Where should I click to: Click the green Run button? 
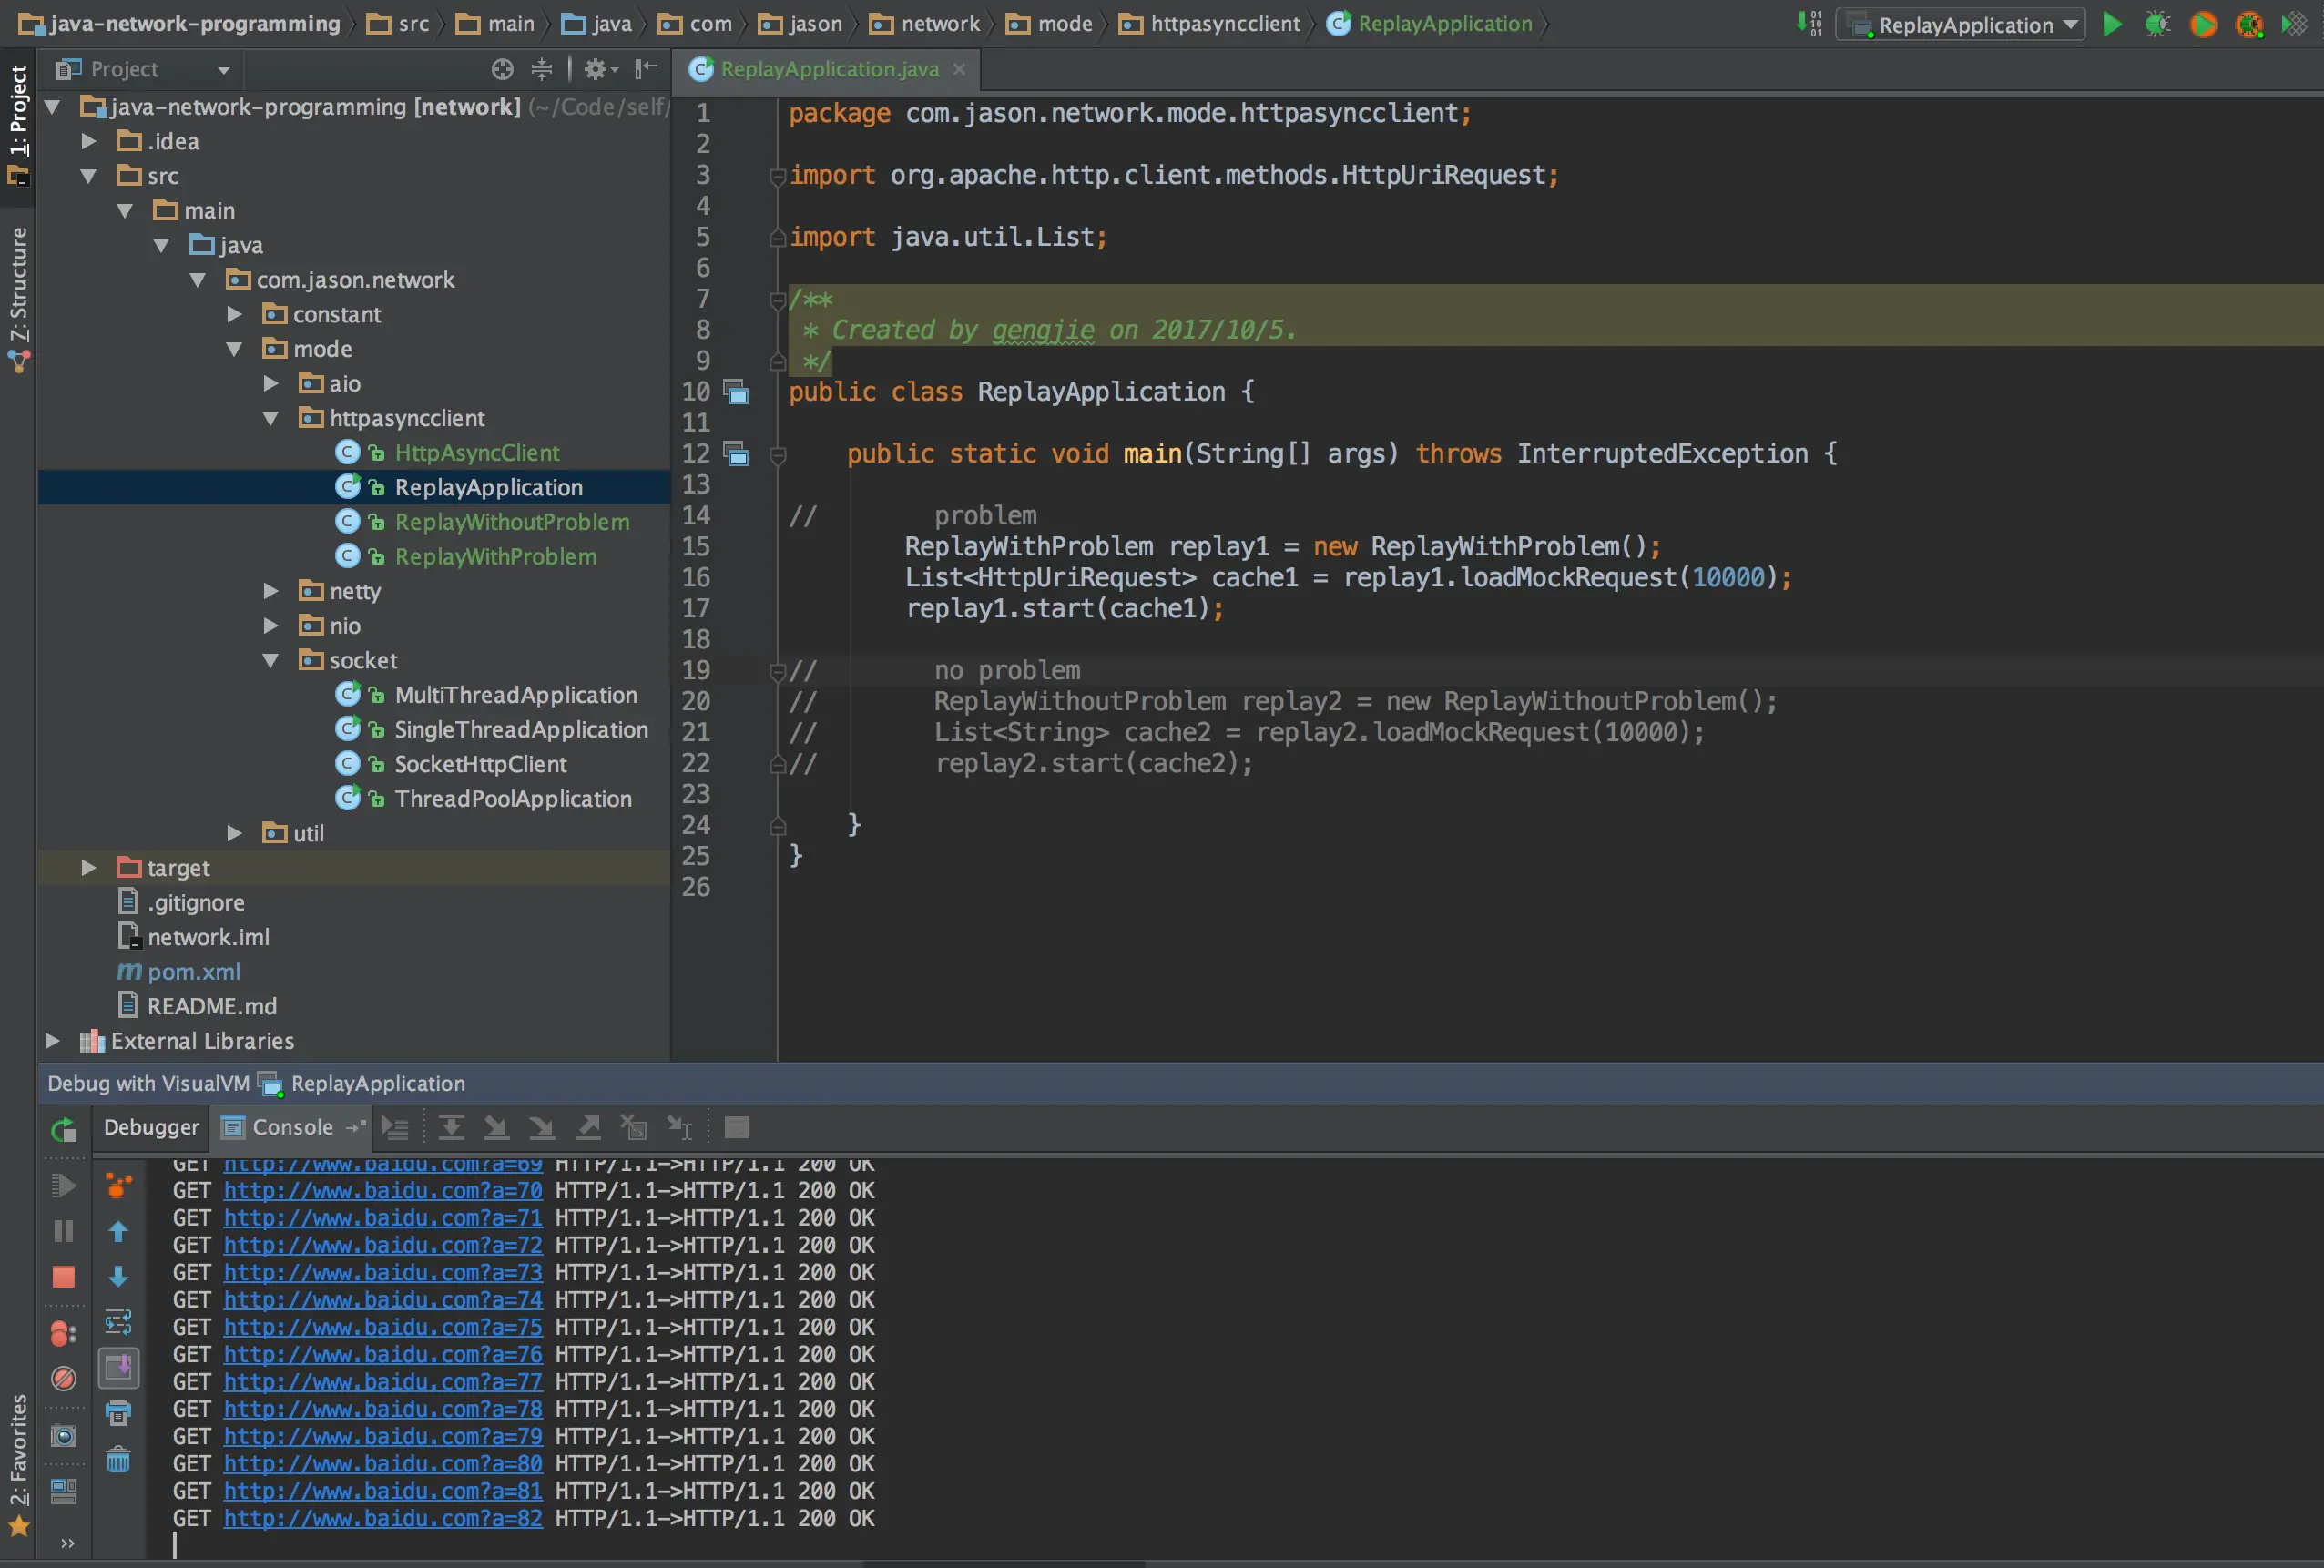click(2111, 24)
